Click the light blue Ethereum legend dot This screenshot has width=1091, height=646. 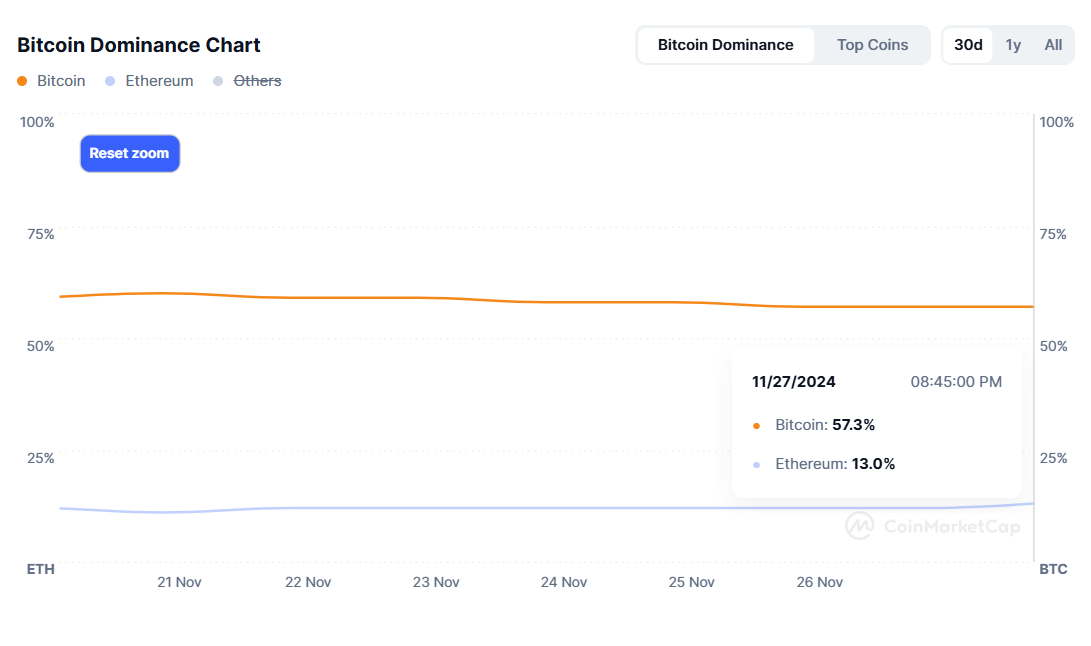click(110, 81)
